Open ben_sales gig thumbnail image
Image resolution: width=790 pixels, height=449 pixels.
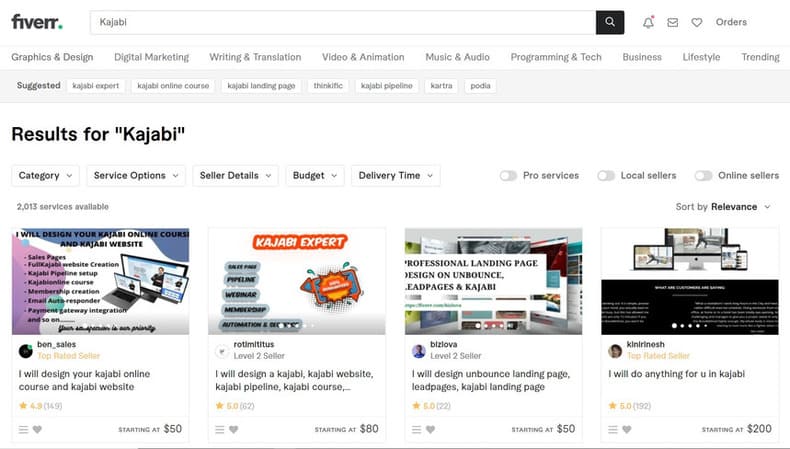(101, 281)
